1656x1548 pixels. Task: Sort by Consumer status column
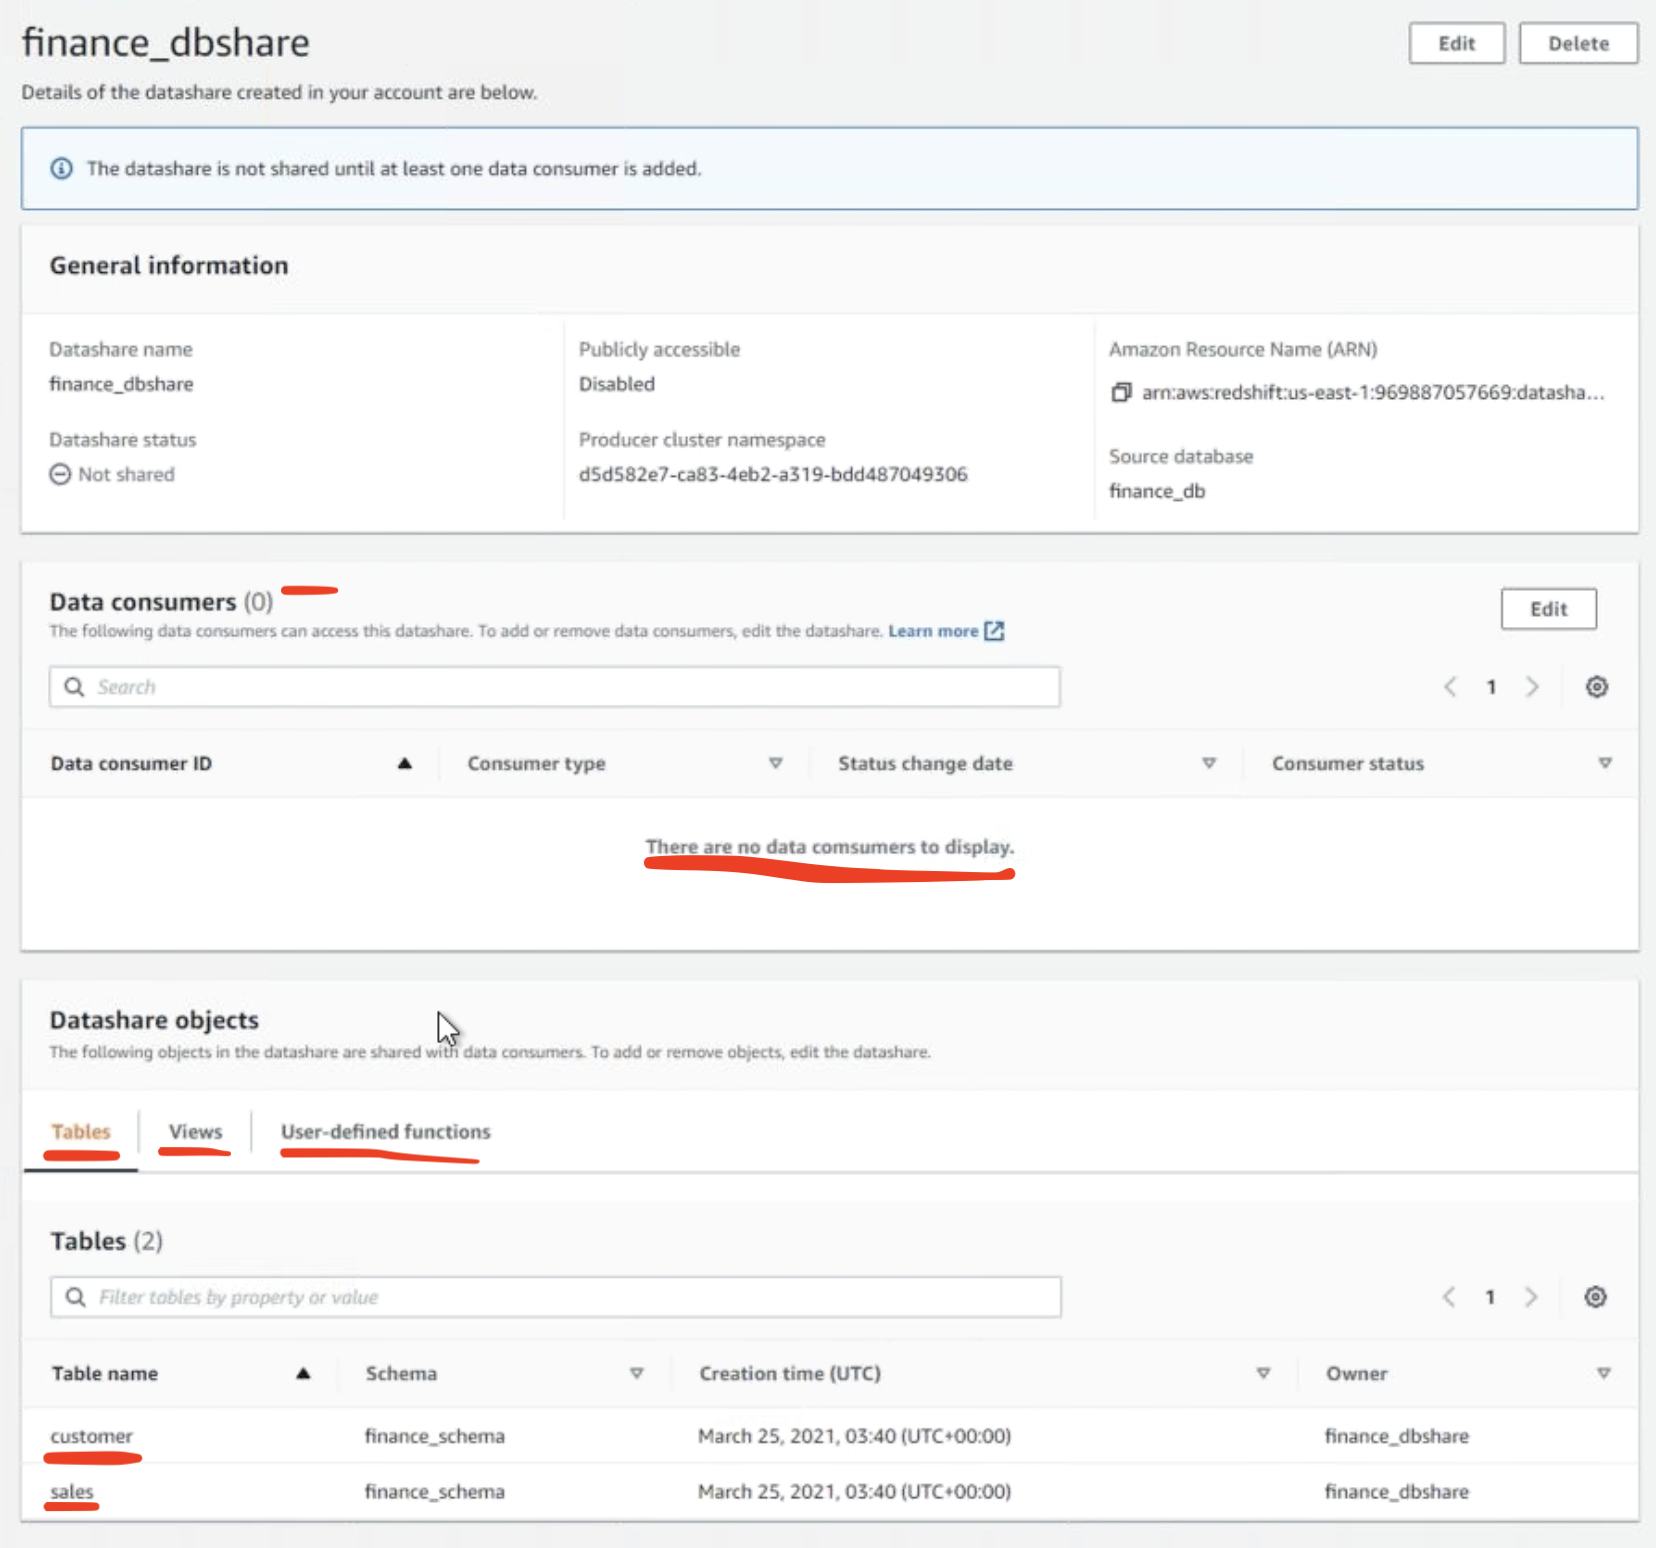(1604, 764)
